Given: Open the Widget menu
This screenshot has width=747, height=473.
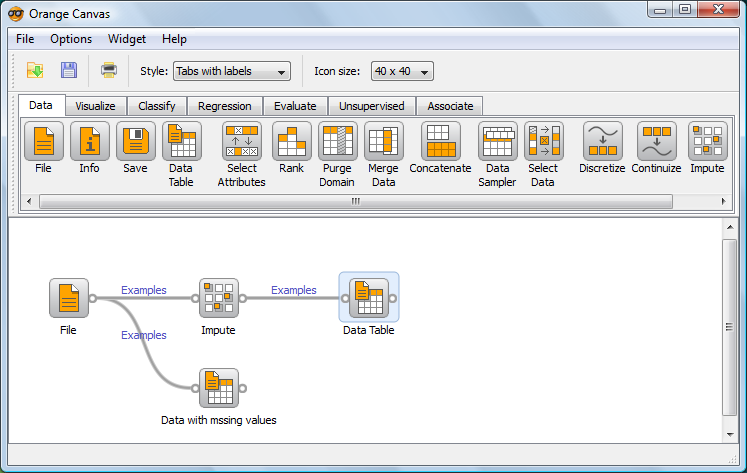Looking at the screenshot, I should coord(127,39).
